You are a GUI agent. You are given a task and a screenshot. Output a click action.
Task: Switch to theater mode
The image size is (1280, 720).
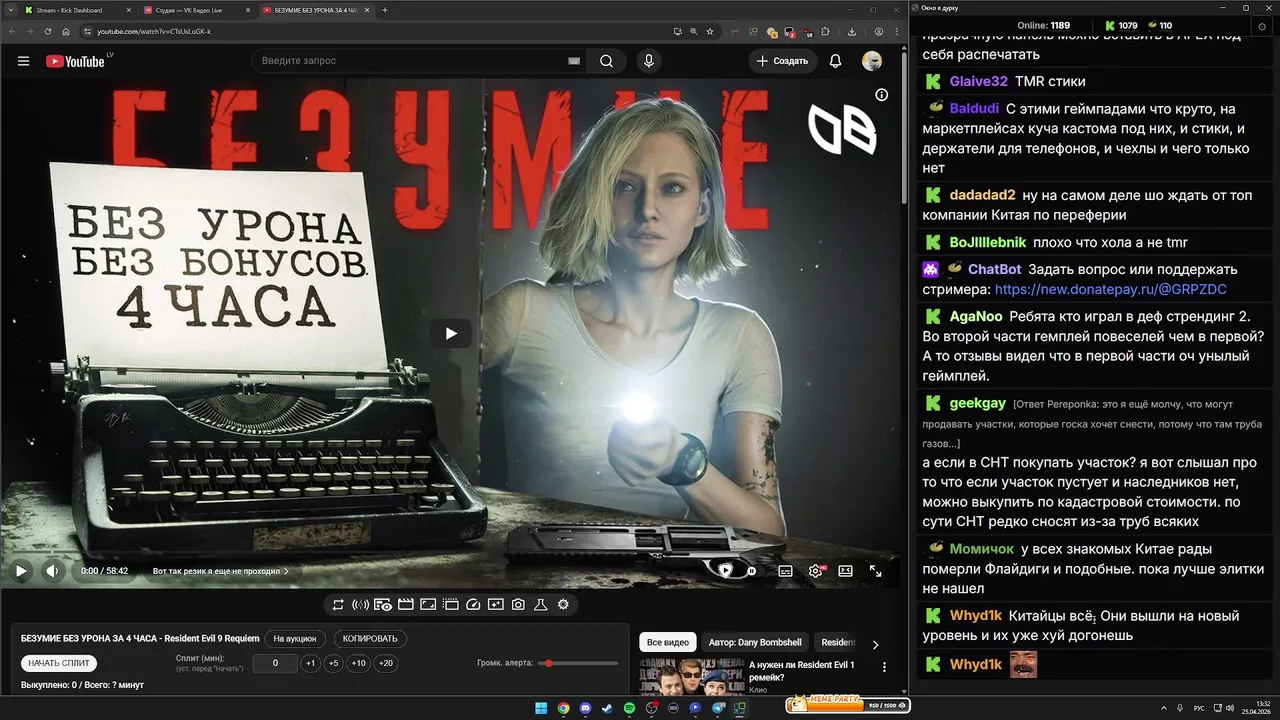(845, 571)
